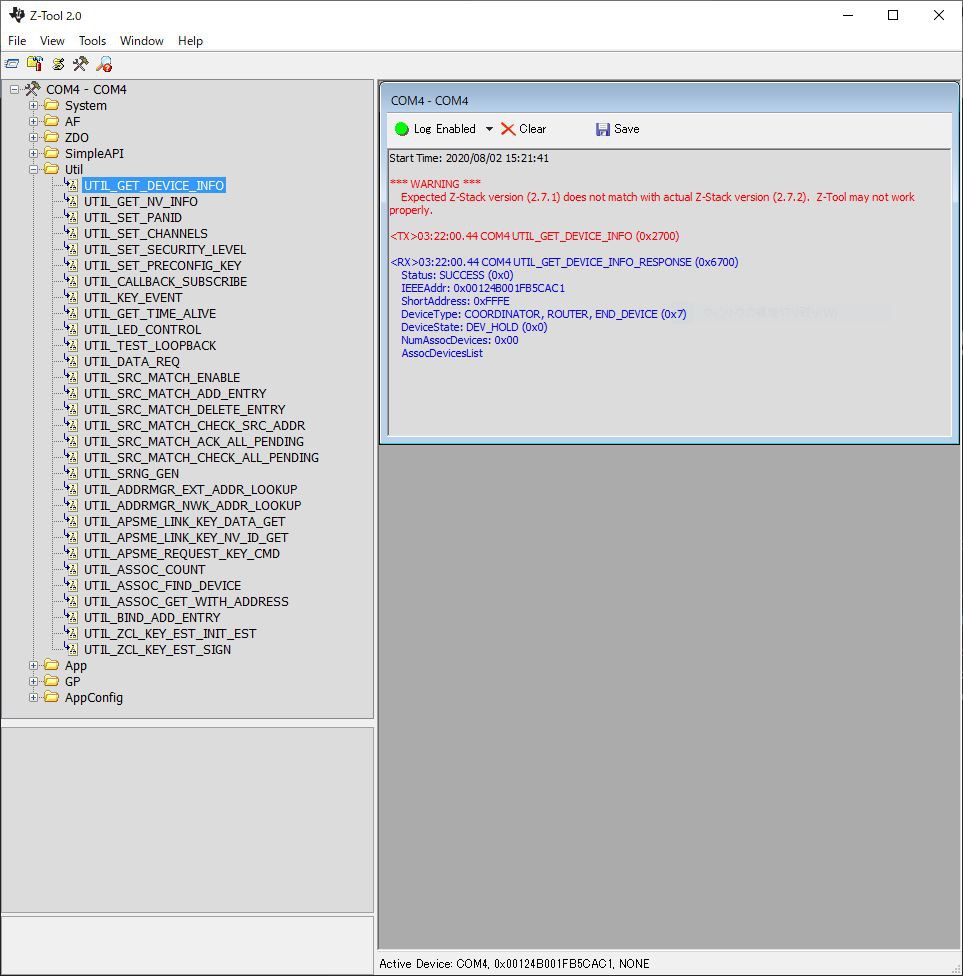Open the Window menu
Viewport: 963px width, 976px height.
(x=141, y=40)
